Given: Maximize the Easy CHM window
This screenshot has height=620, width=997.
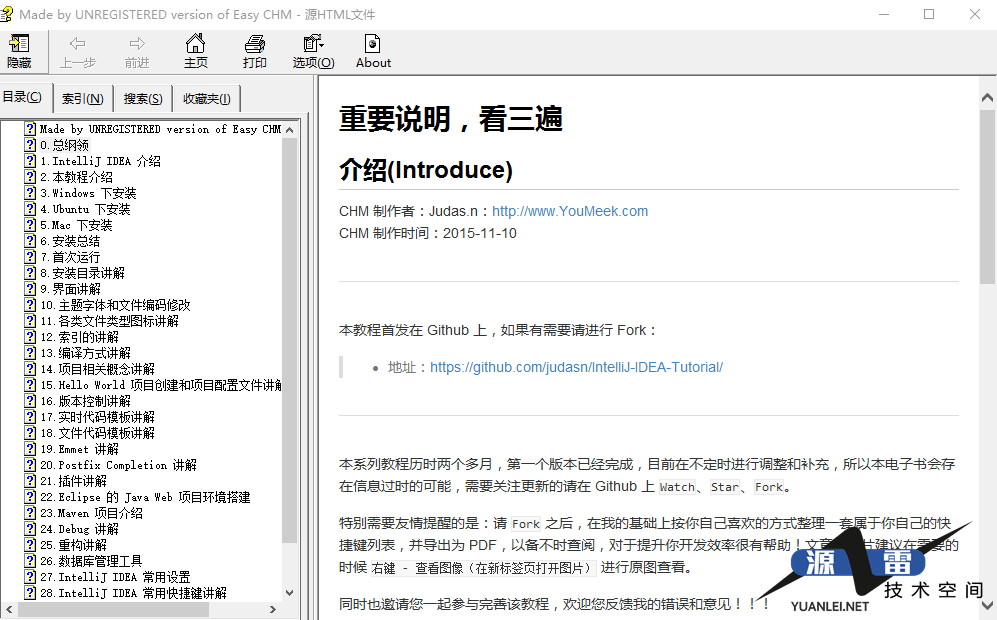Looking at the screenshot, I should 929,14.
